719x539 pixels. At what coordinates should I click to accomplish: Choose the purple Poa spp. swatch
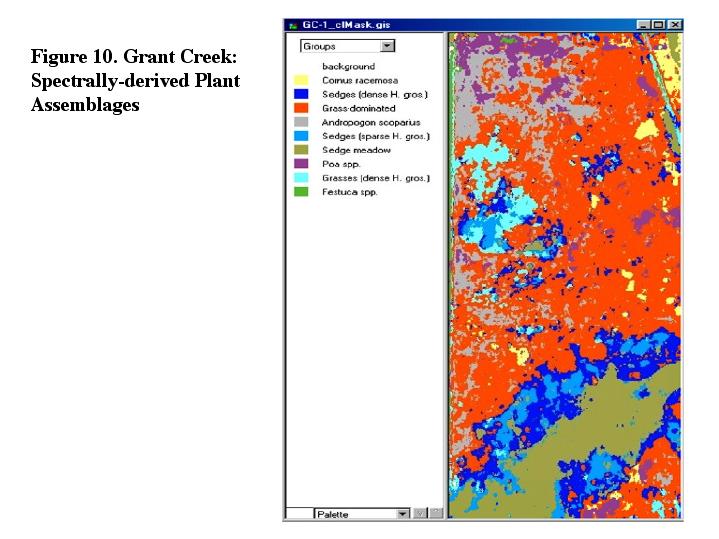click(x=300, y=164)
